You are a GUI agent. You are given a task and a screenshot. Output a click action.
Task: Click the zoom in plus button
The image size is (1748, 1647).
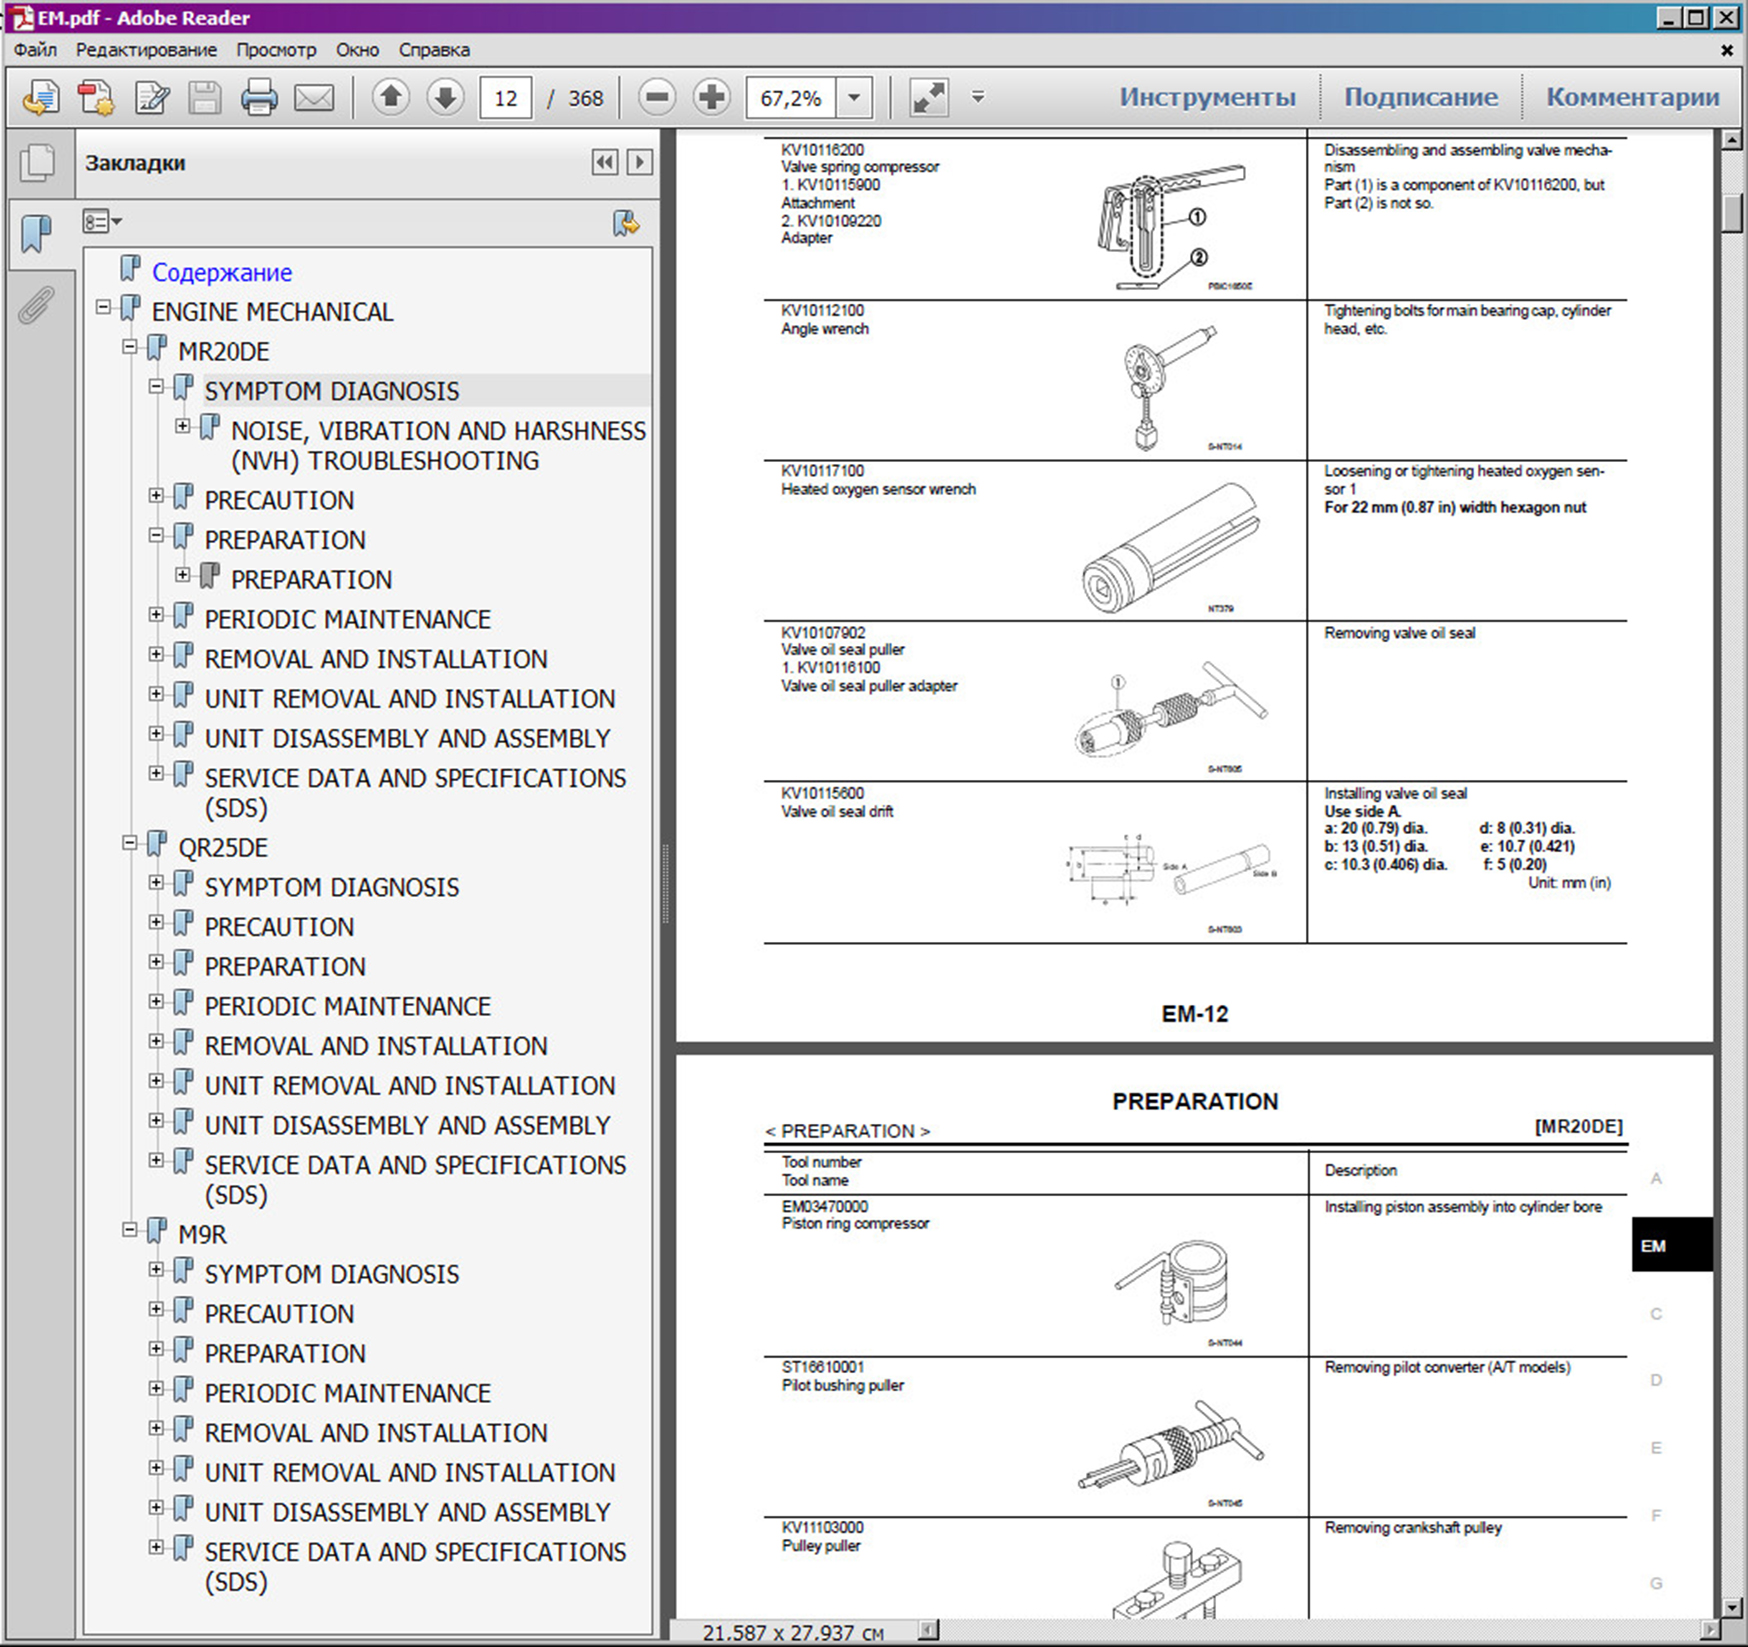pos(711,98)
